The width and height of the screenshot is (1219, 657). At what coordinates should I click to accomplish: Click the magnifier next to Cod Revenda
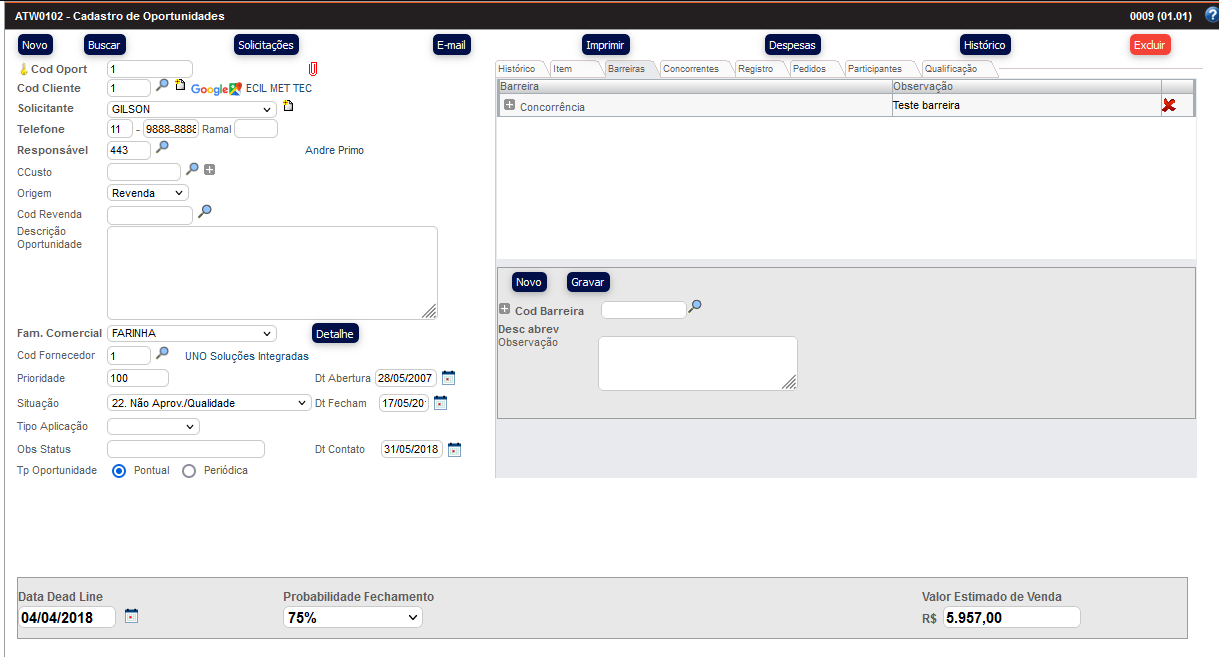tap(204, 212)
